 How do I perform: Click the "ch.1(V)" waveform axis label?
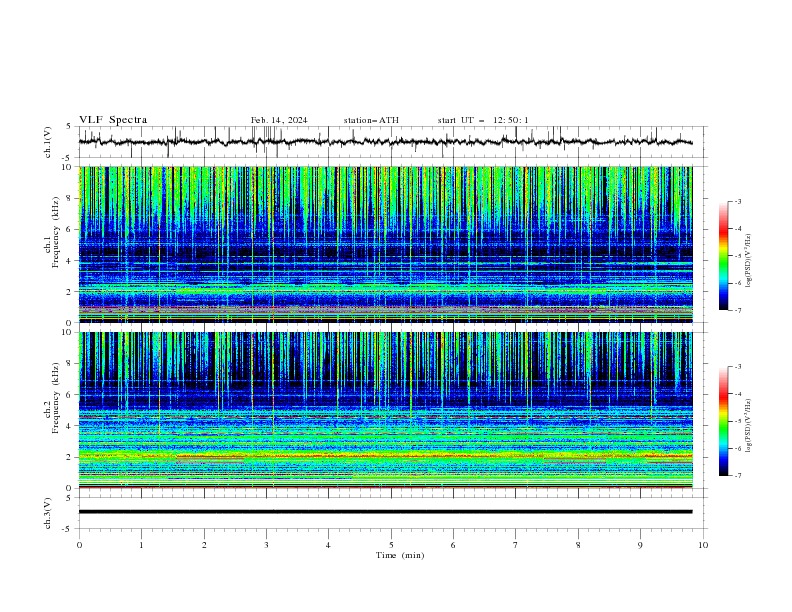coord(48,142)
